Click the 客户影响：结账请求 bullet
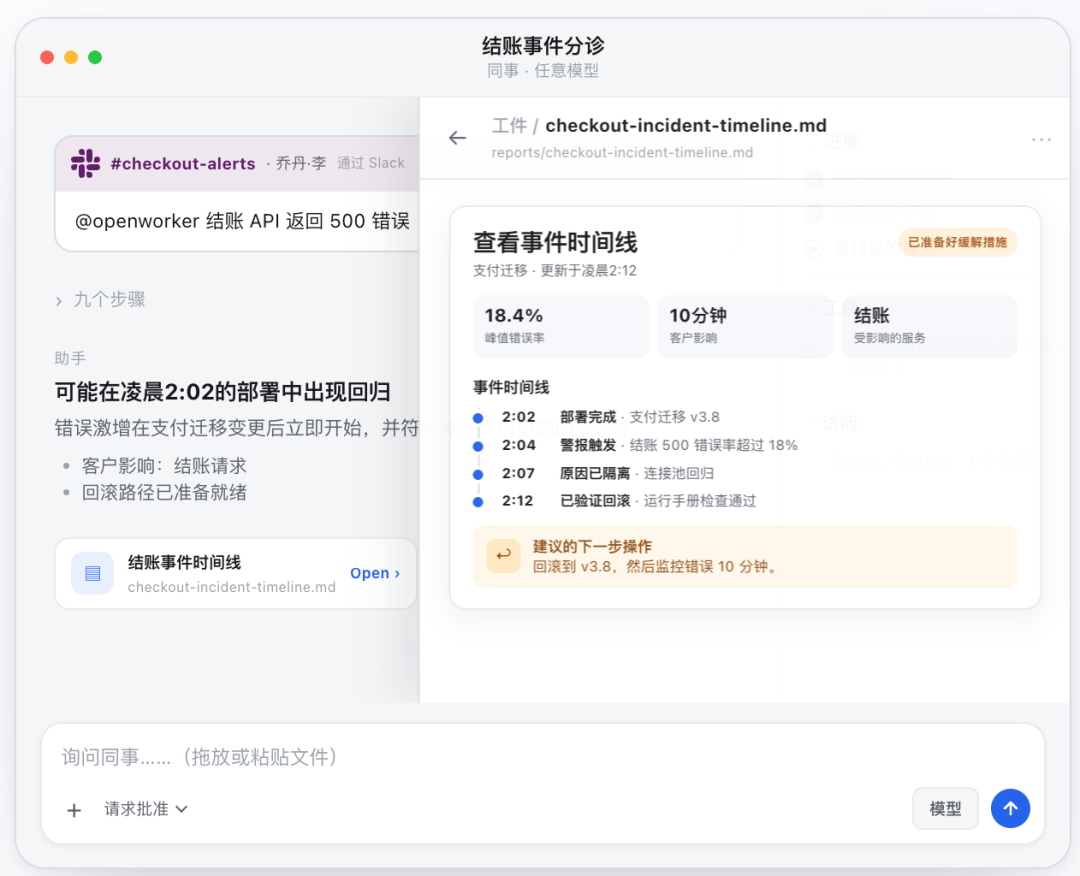The width and height of the screenshot is (1080, 876). [164, 466]
